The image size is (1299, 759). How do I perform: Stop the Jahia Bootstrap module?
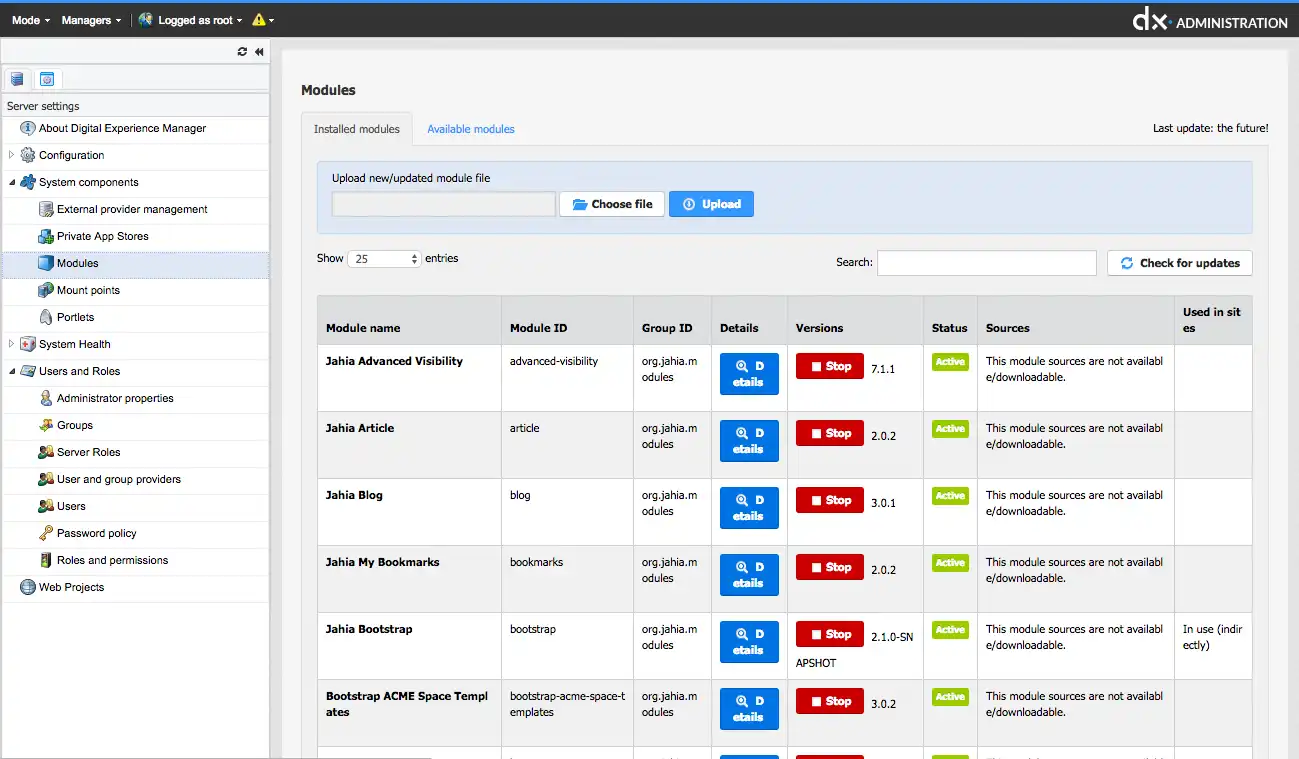tap(829, 634)
